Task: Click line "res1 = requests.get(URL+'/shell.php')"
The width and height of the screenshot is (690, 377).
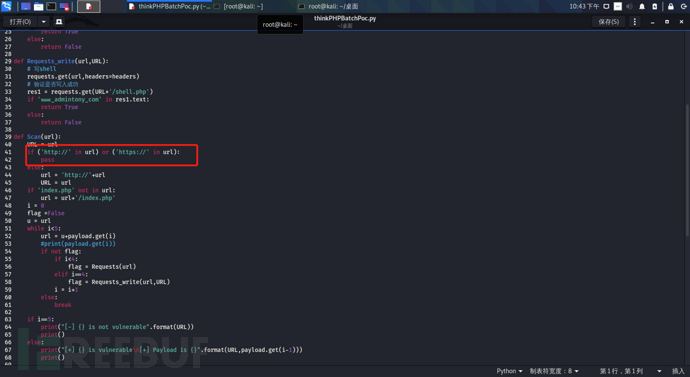Action: [x=90, y=92]
